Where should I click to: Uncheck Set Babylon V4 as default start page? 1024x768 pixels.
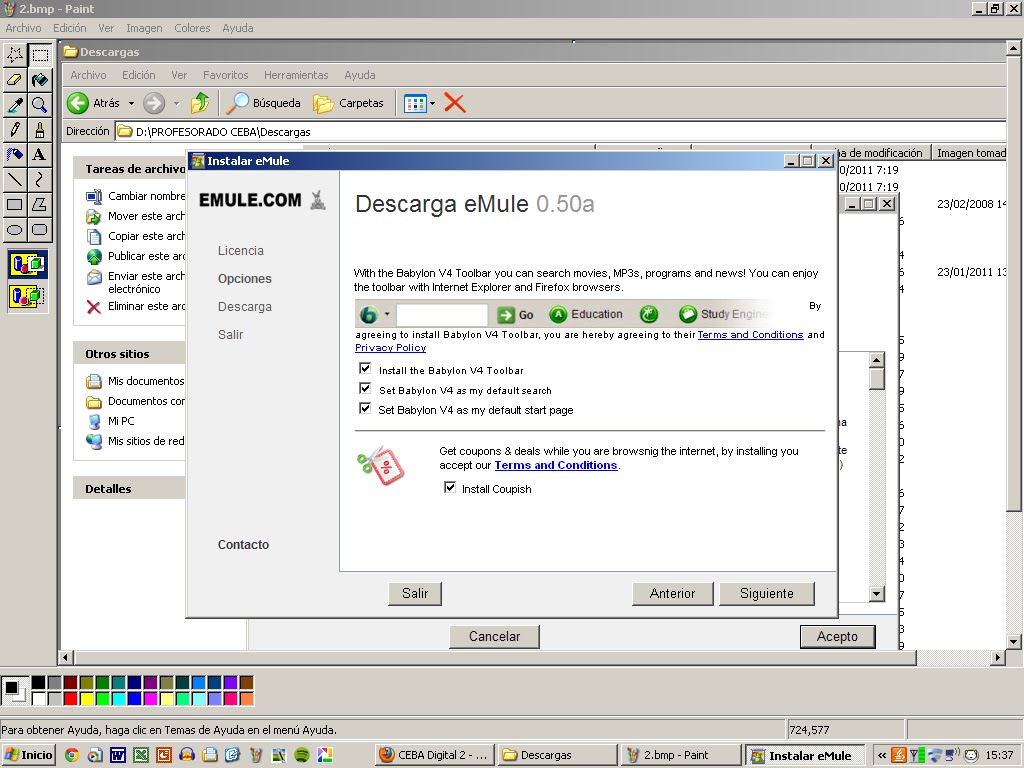tap(365, 409)
